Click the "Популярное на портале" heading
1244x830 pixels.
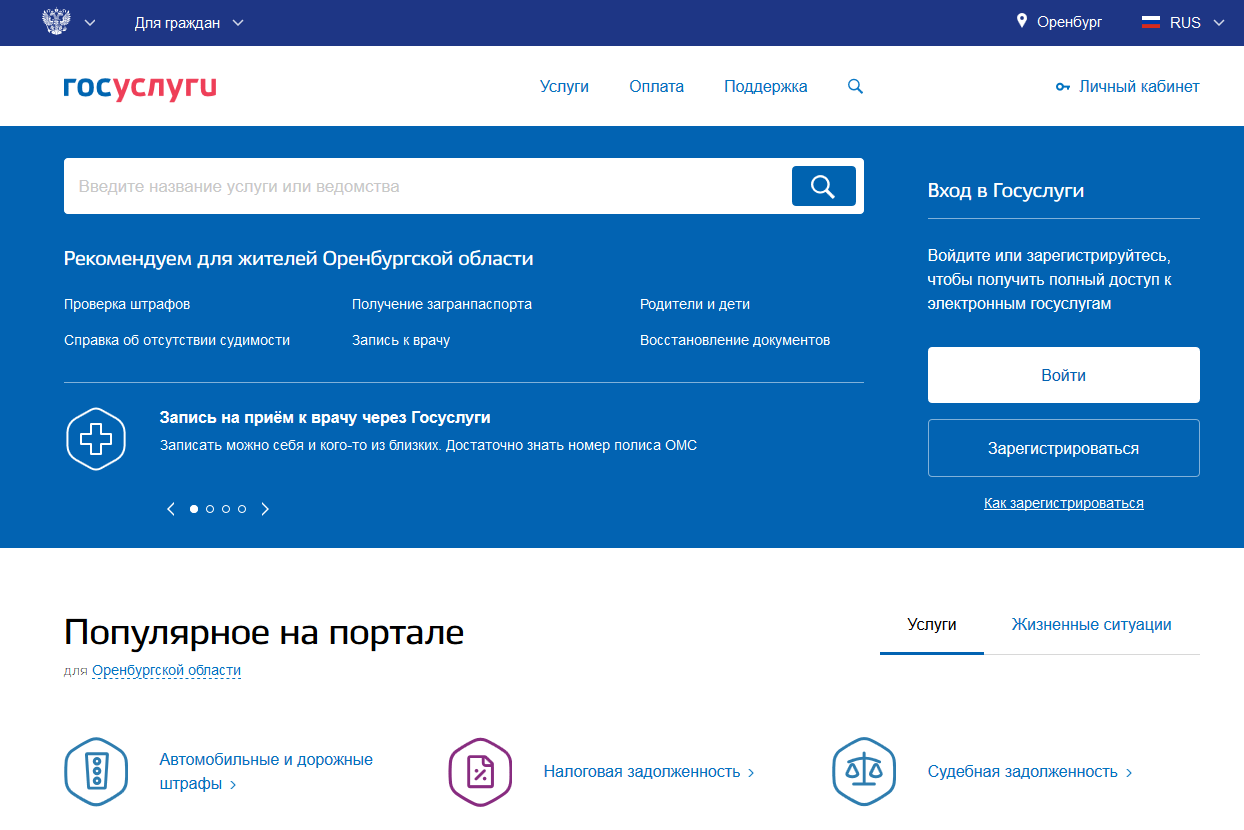[264, 632]
